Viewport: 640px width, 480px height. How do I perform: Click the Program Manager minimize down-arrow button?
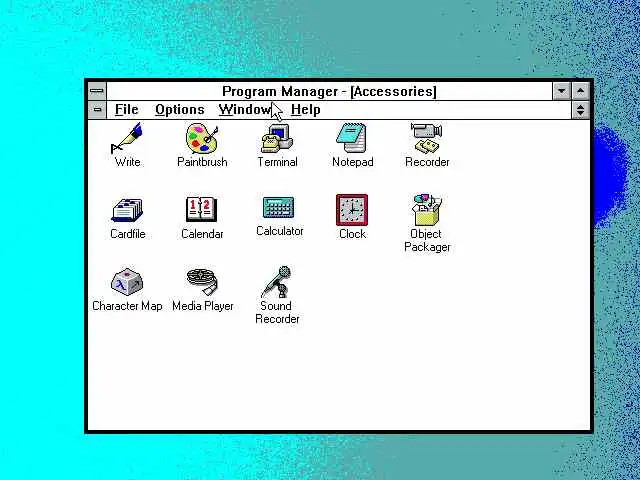[x=562, y=91]
